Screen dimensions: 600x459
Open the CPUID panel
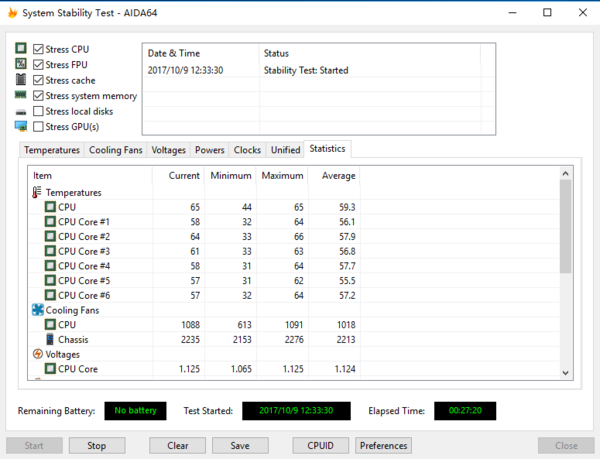[321, 446]
